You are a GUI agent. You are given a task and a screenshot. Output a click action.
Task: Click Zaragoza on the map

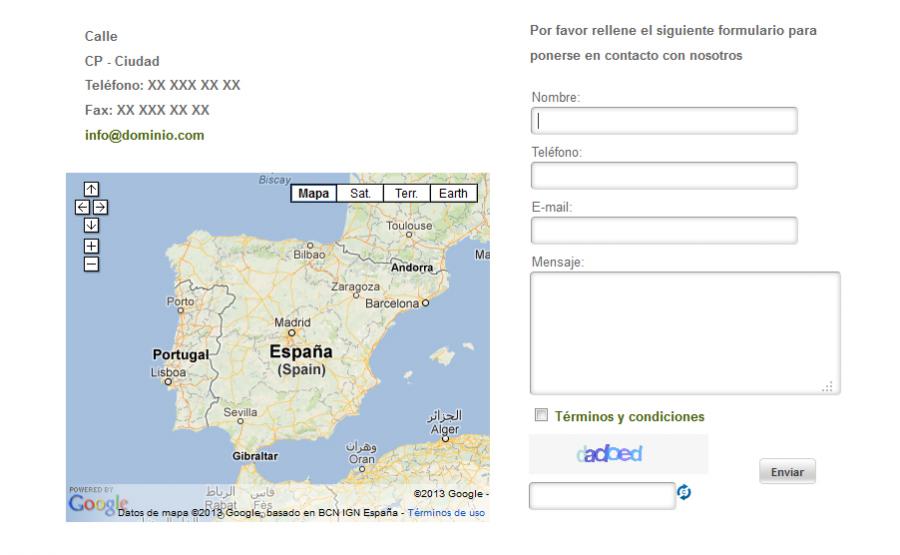click(355, 288)
